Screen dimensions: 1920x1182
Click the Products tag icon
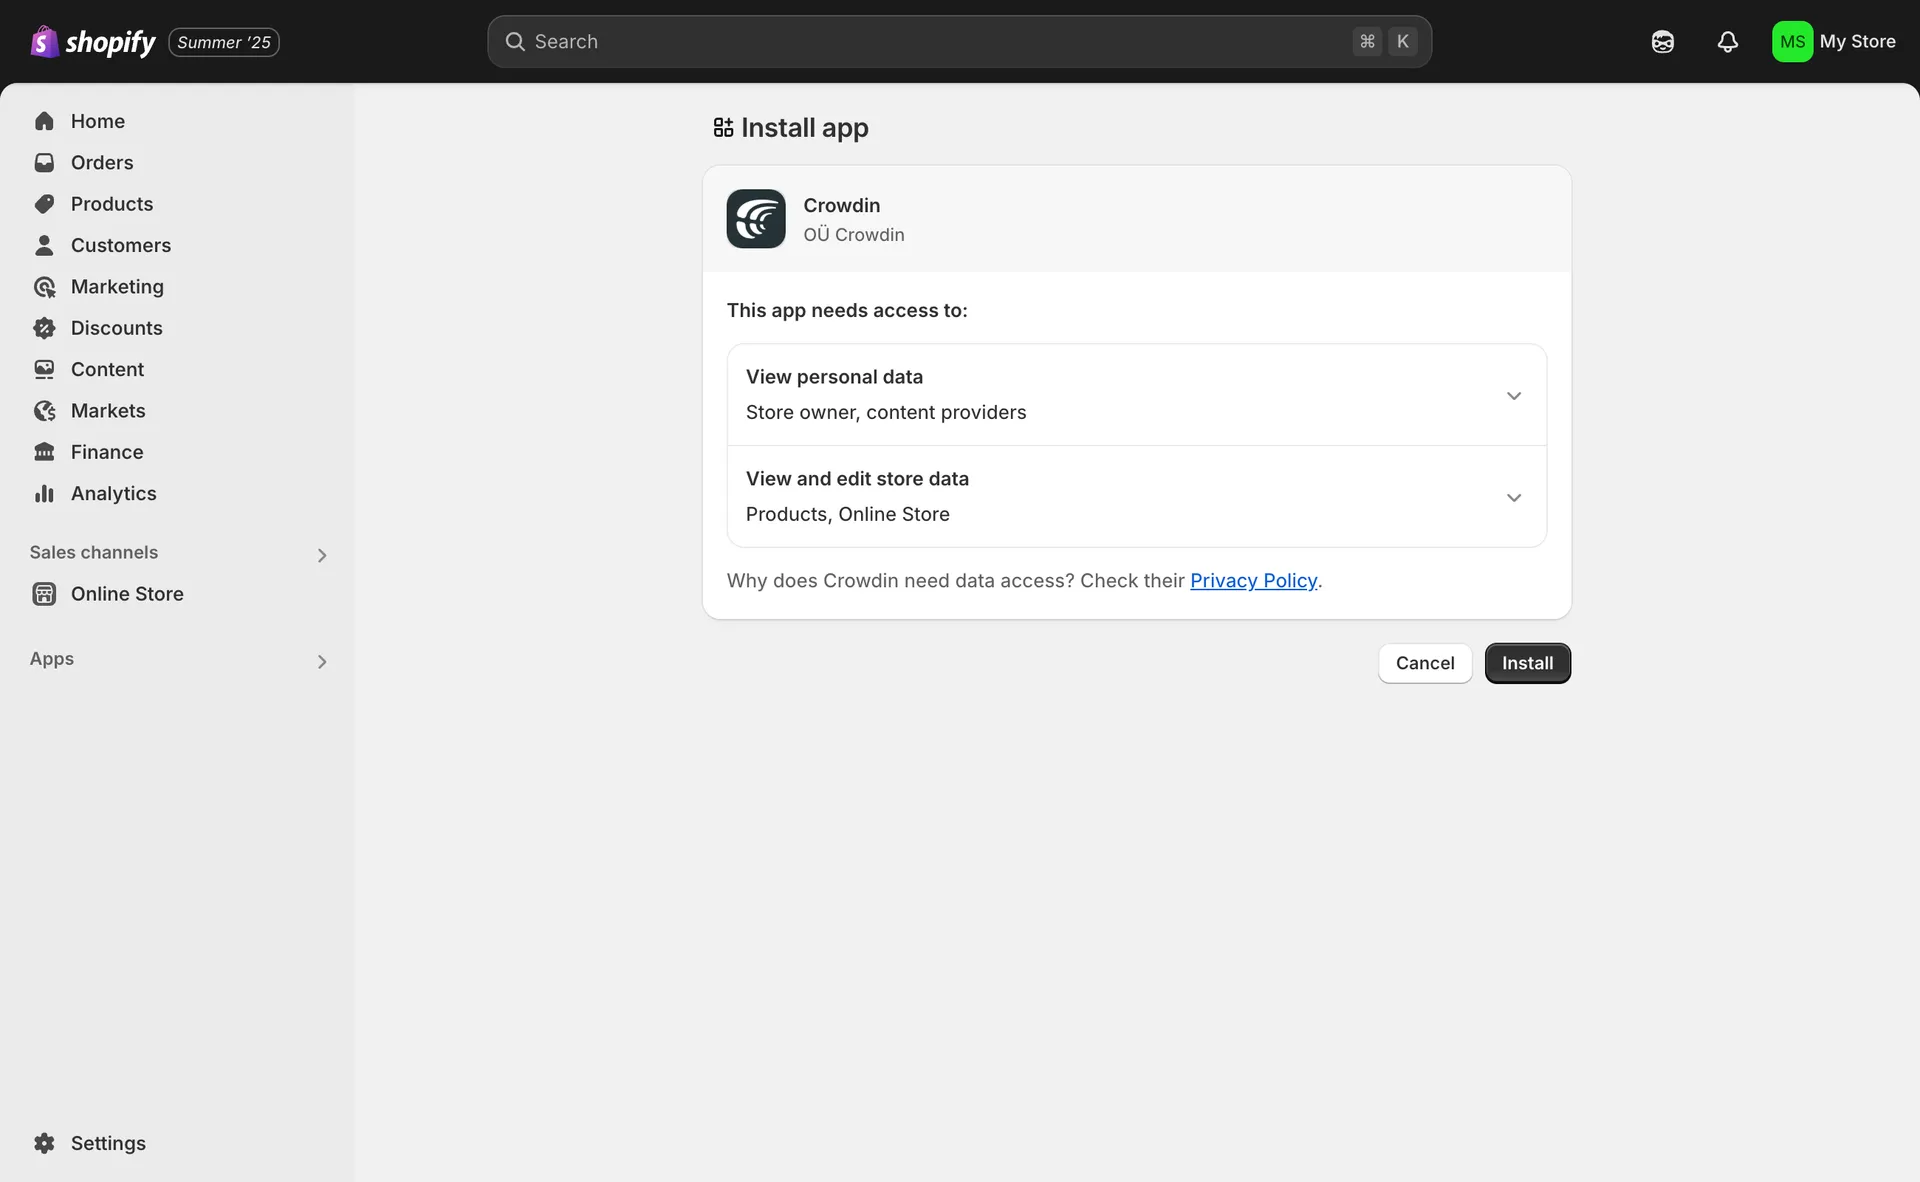[x=44, y=204]
